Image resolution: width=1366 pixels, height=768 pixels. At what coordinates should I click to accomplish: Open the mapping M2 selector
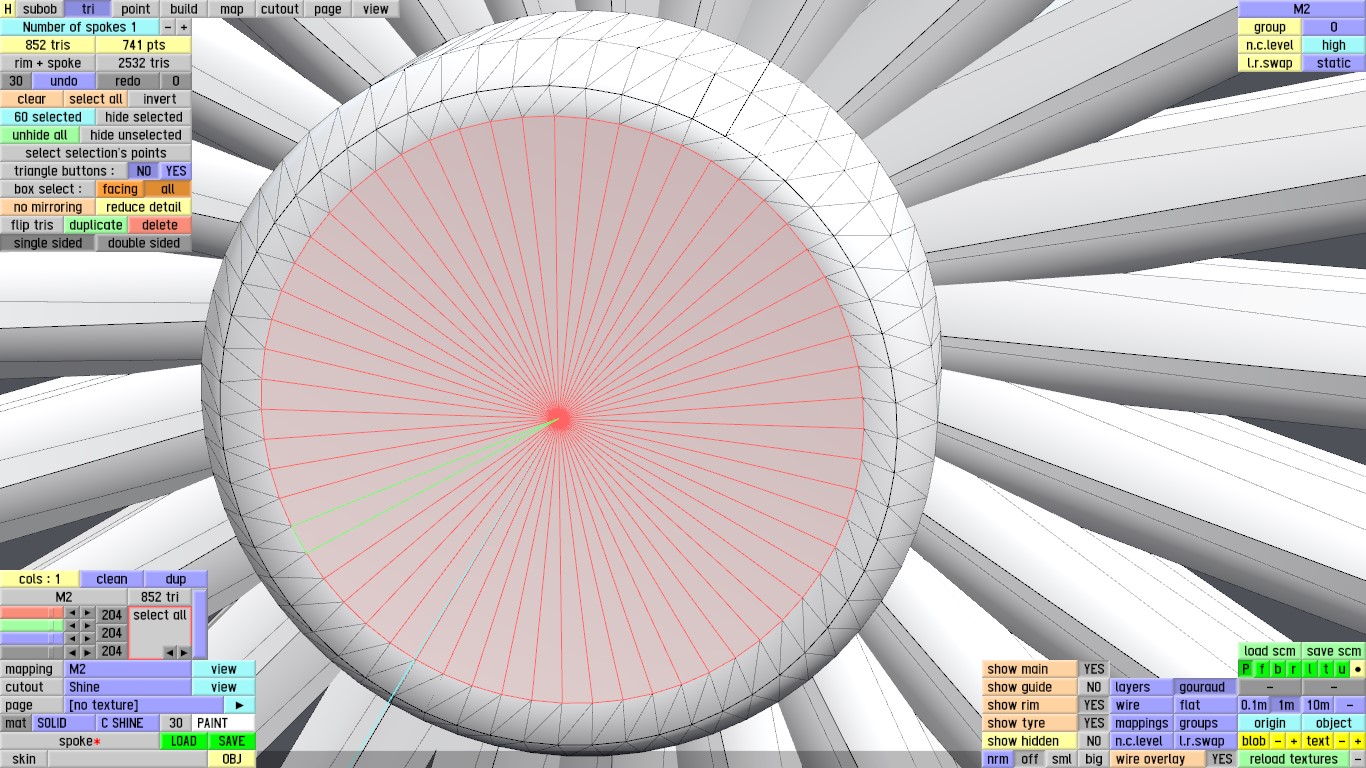128,669
